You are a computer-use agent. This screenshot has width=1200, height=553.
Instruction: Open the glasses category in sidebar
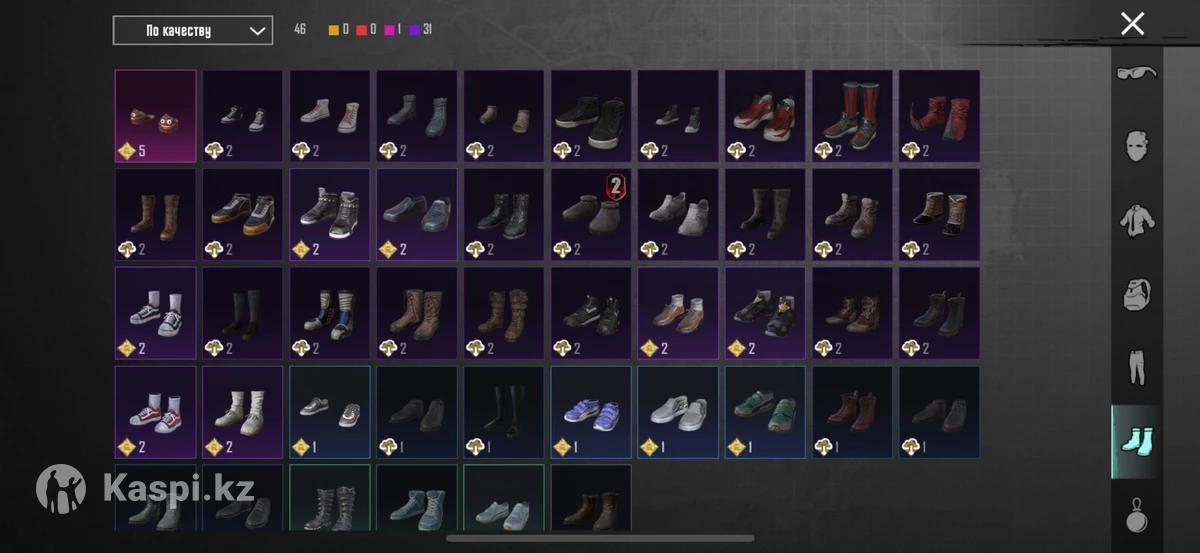1136,72
